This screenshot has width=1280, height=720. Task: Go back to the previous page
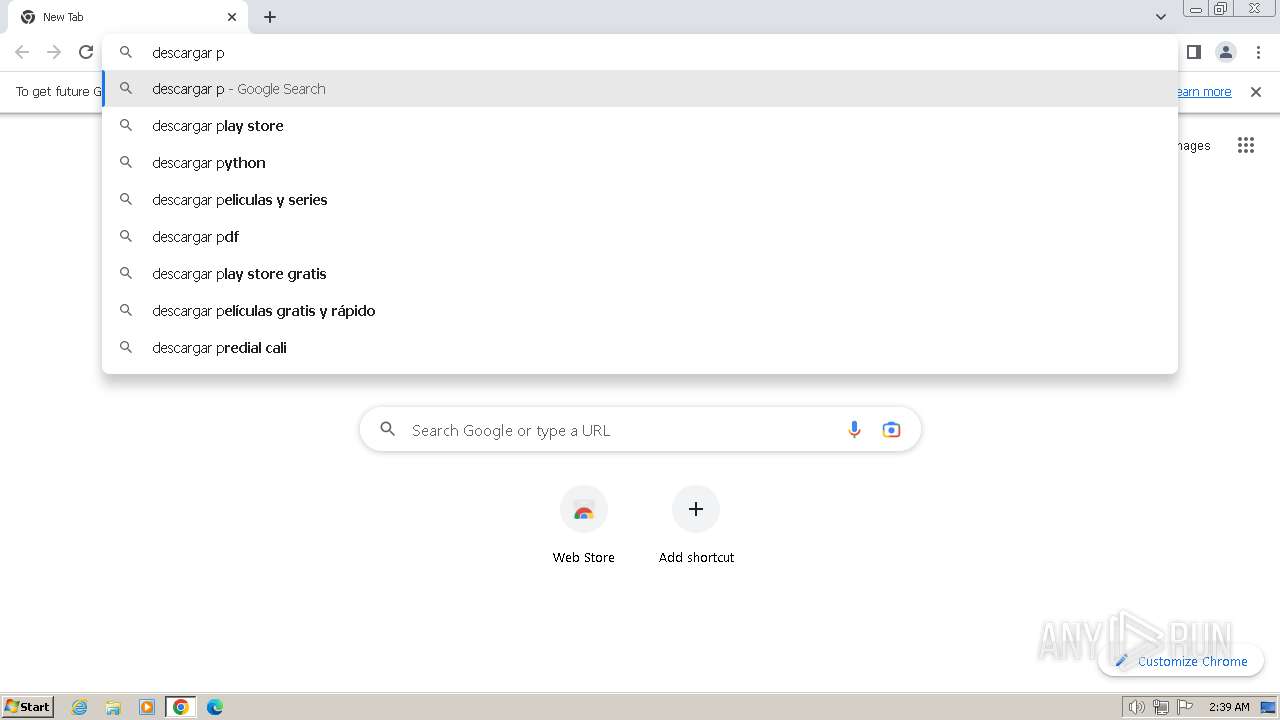coord(22,52)
